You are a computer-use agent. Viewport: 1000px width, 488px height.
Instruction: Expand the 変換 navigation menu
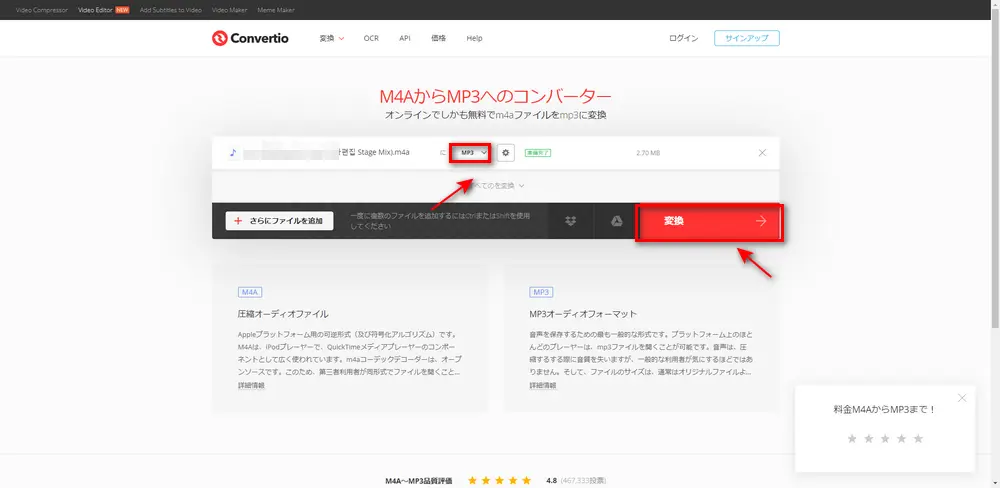(x=331, y=38)
